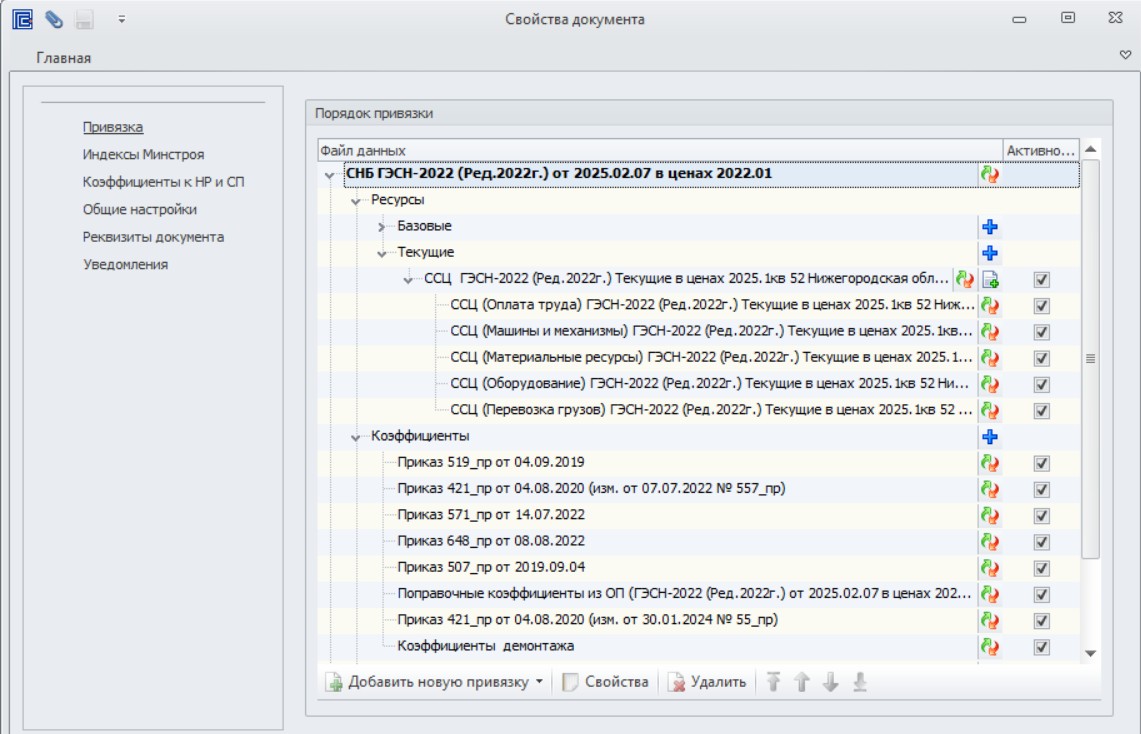Screen dimensions: 1141x734
Task: Click the paperclip attachment icon in title bar
Action: [54, 20]
